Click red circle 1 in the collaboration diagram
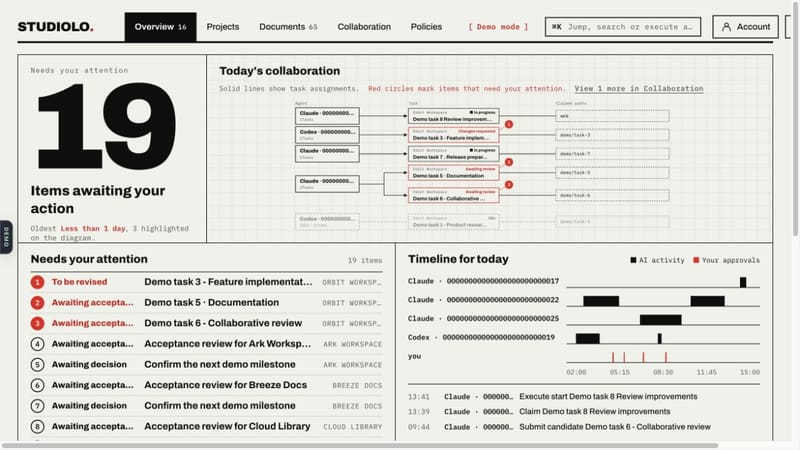This screenshot has height=450, width=800. point(509,124)
